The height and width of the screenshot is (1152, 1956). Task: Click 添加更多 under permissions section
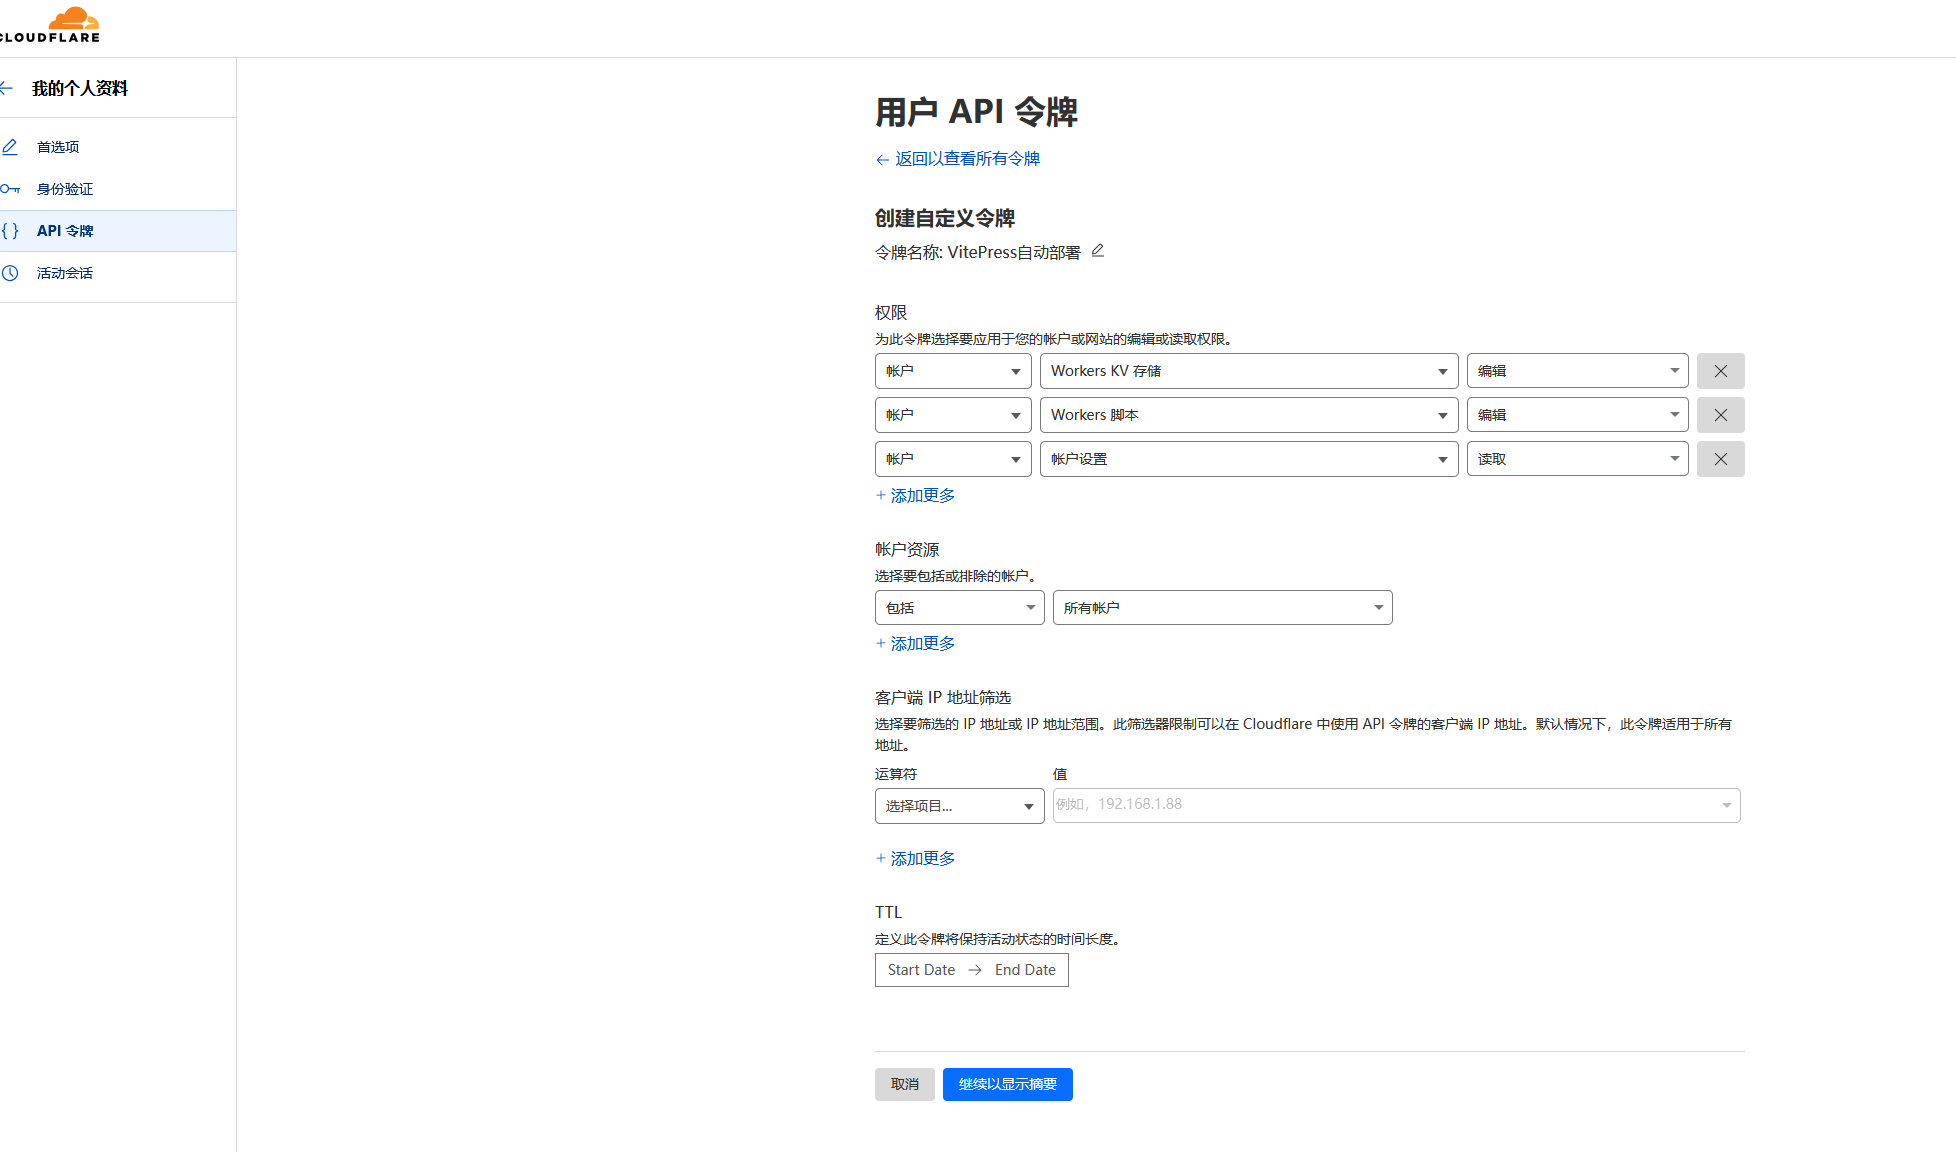[921, 496]
